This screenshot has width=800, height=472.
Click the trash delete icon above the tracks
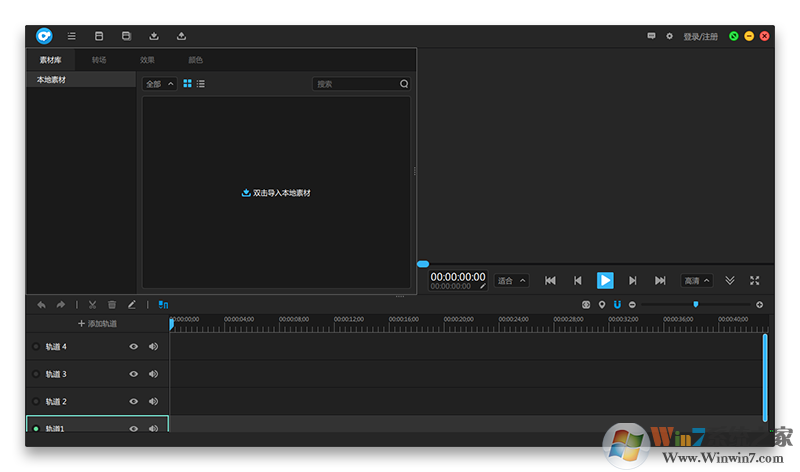click(x=112, y=304)
